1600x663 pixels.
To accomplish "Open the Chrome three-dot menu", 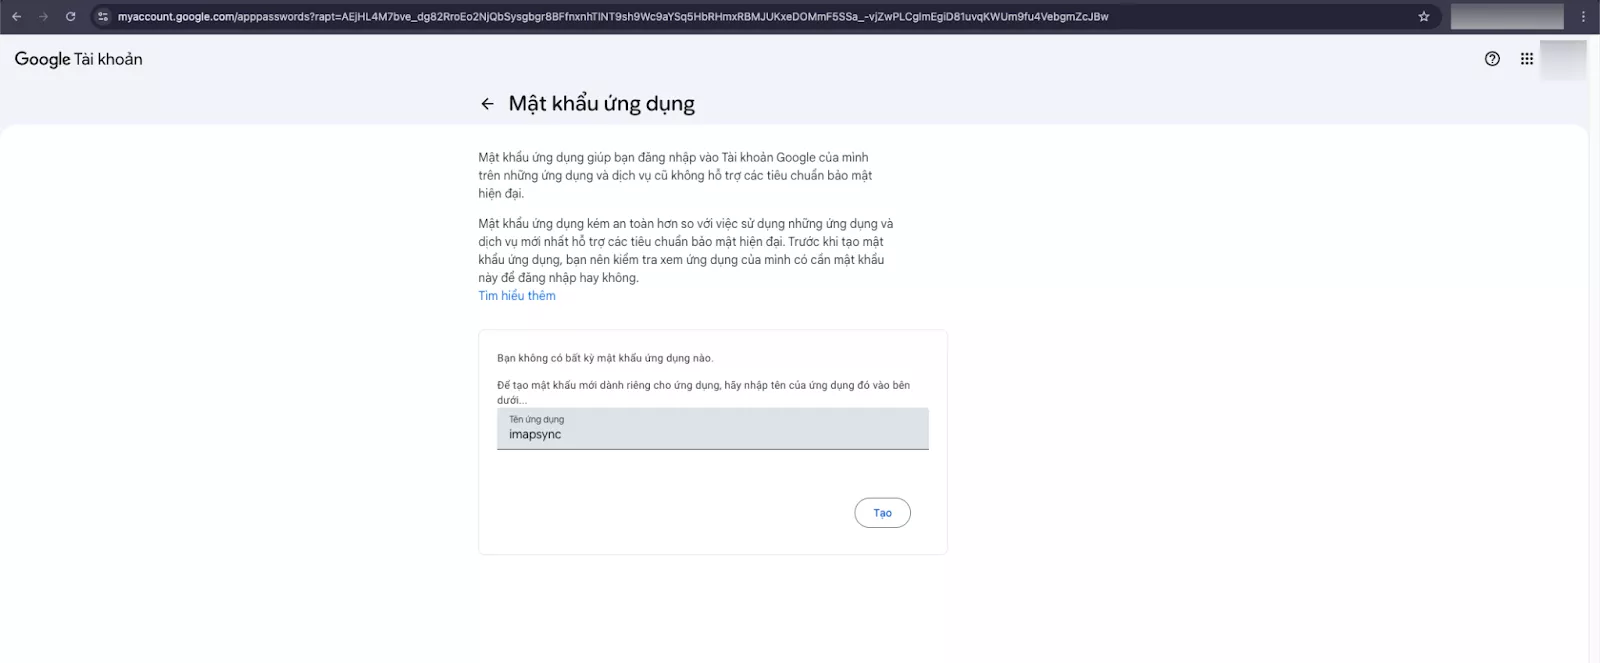I will (x=1583, y=16).
